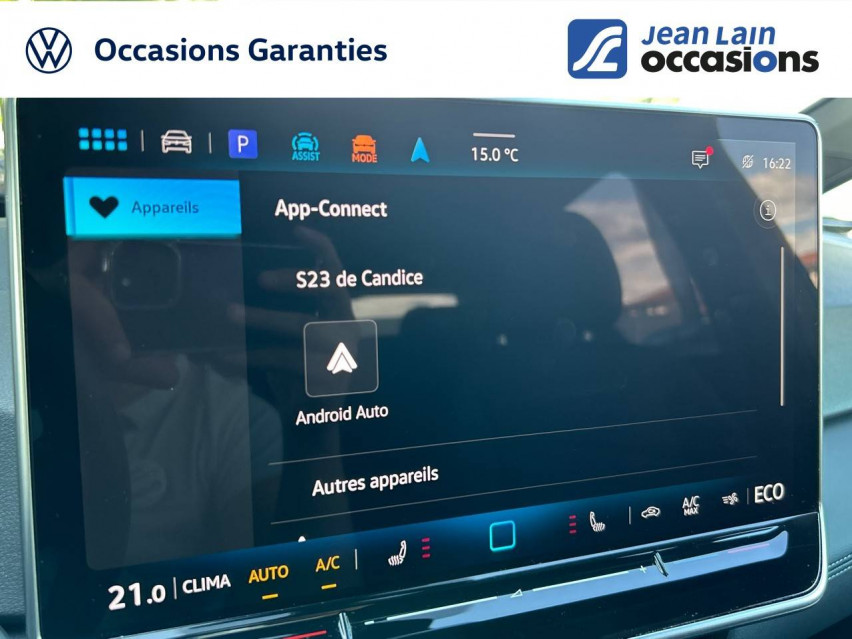The width and height of the screenshot is (852, 639).
Task: Click the Jean Lain occasions logo
Action: point(693,49)
